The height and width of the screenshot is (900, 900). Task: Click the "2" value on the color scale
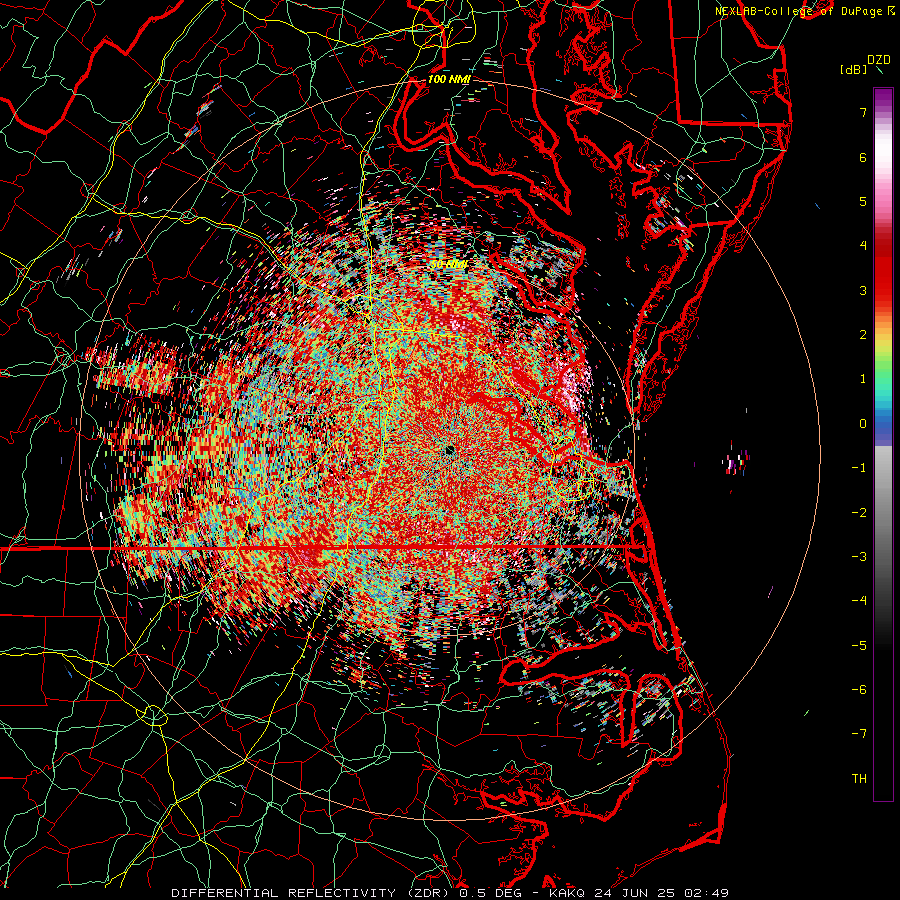(863, 335)
